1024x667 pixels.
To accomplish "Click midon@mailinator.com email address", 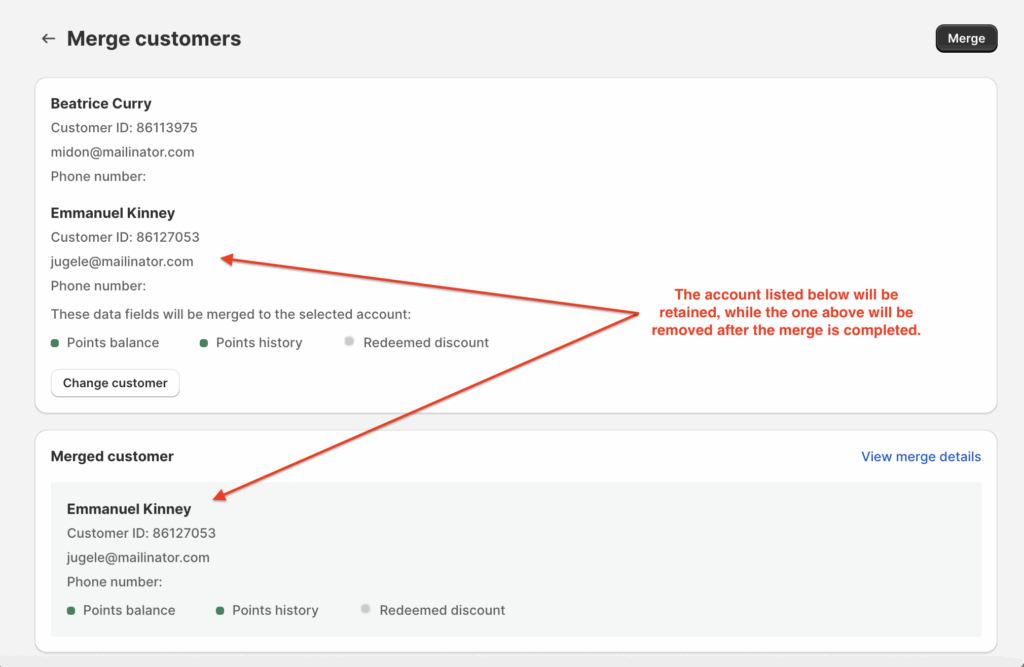I will 120,152.
